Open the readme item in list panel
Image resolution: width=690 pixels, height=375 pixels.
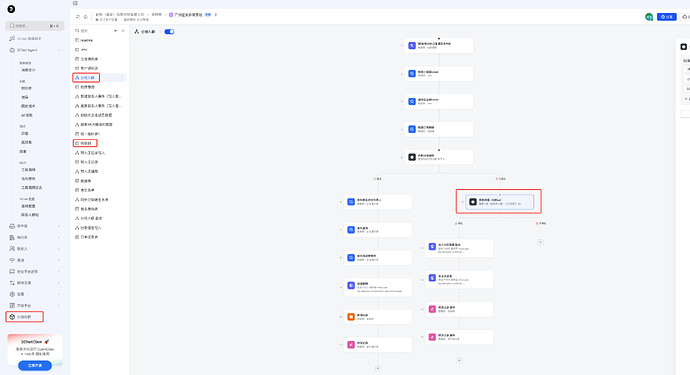click(x=99, y=40)
